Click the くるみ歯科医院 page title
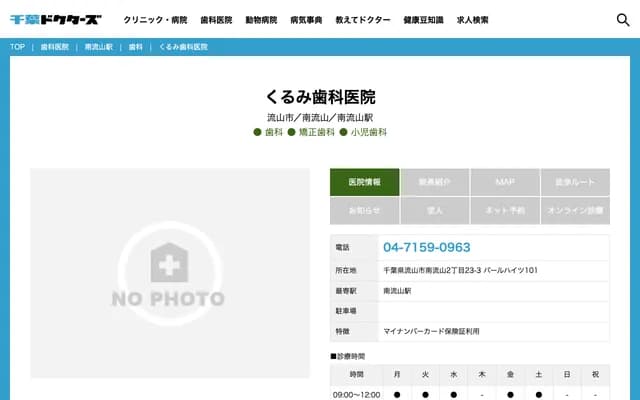Image resolution: width=640 pixels, height=400 pixels. coord(320,97)
